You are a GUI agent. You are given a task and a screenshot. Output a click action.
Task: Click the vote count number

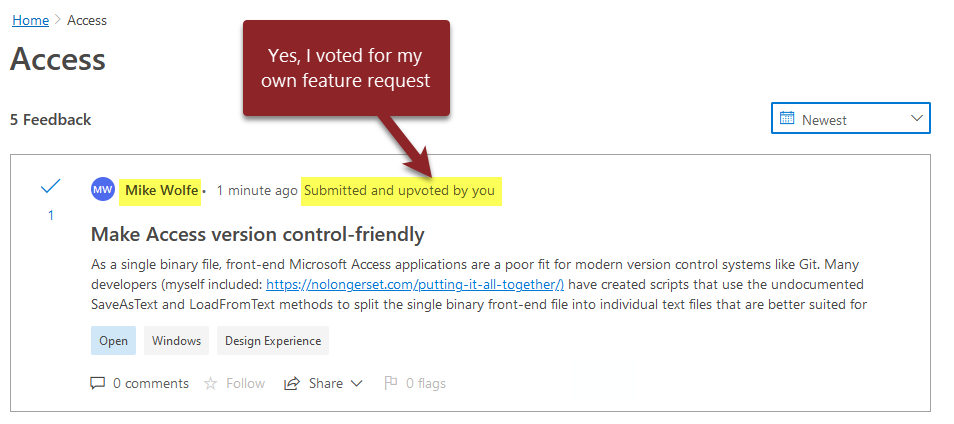(51, 215)
